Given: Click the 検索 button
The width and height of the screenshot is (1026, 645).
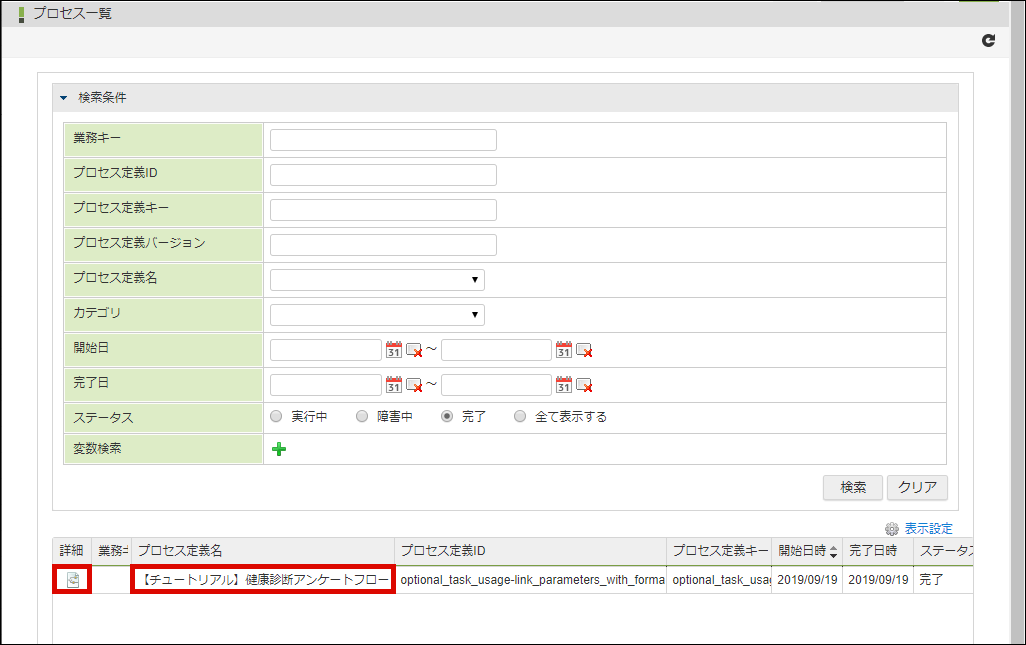Looking at the screenshot, I should [x=853, y=487].
